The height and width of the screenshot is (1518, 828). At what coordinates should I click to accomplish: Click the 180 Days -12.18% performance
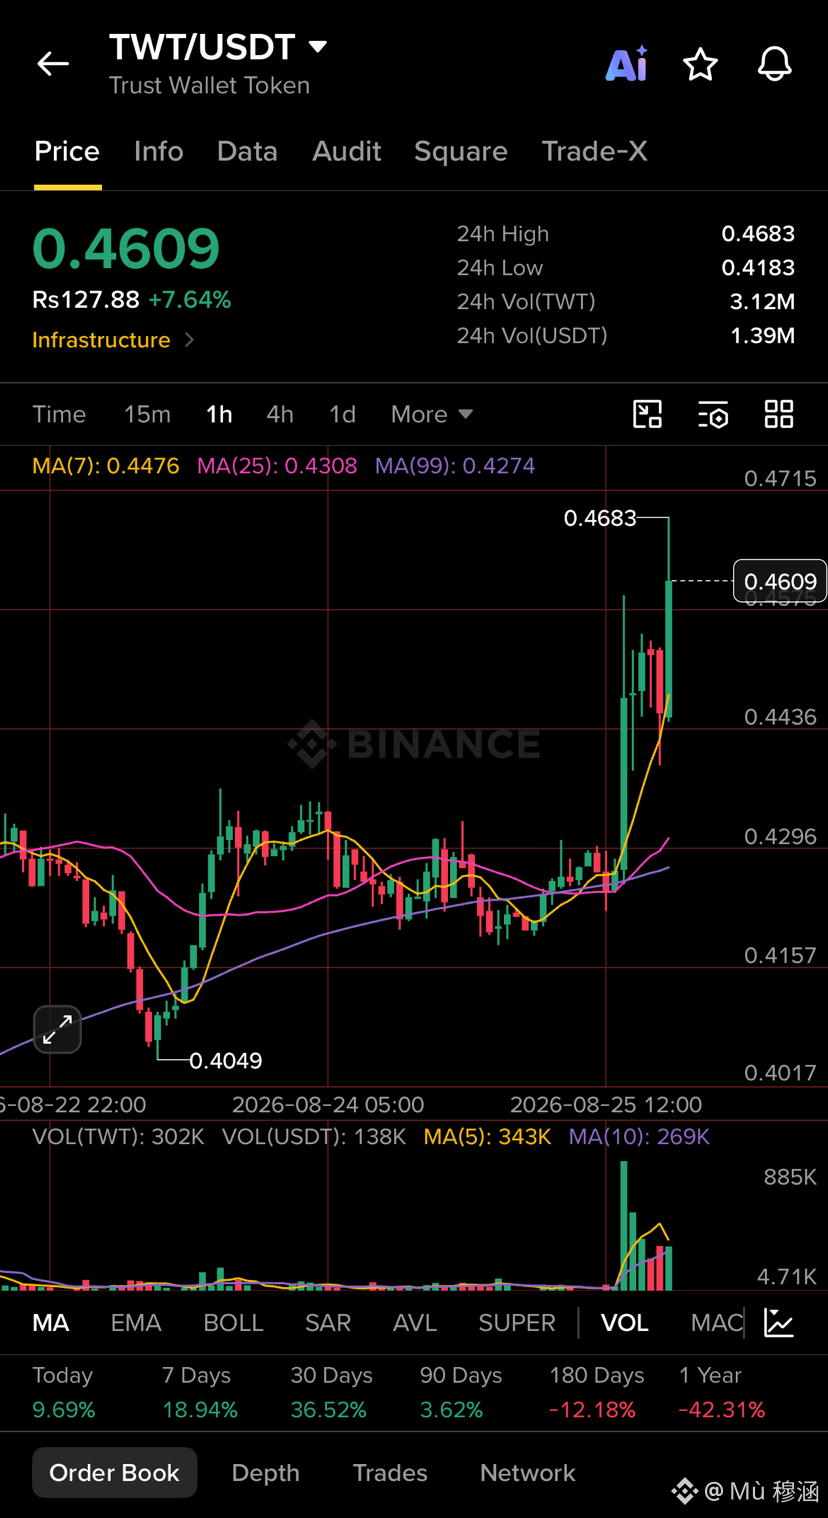[596, 1393]
